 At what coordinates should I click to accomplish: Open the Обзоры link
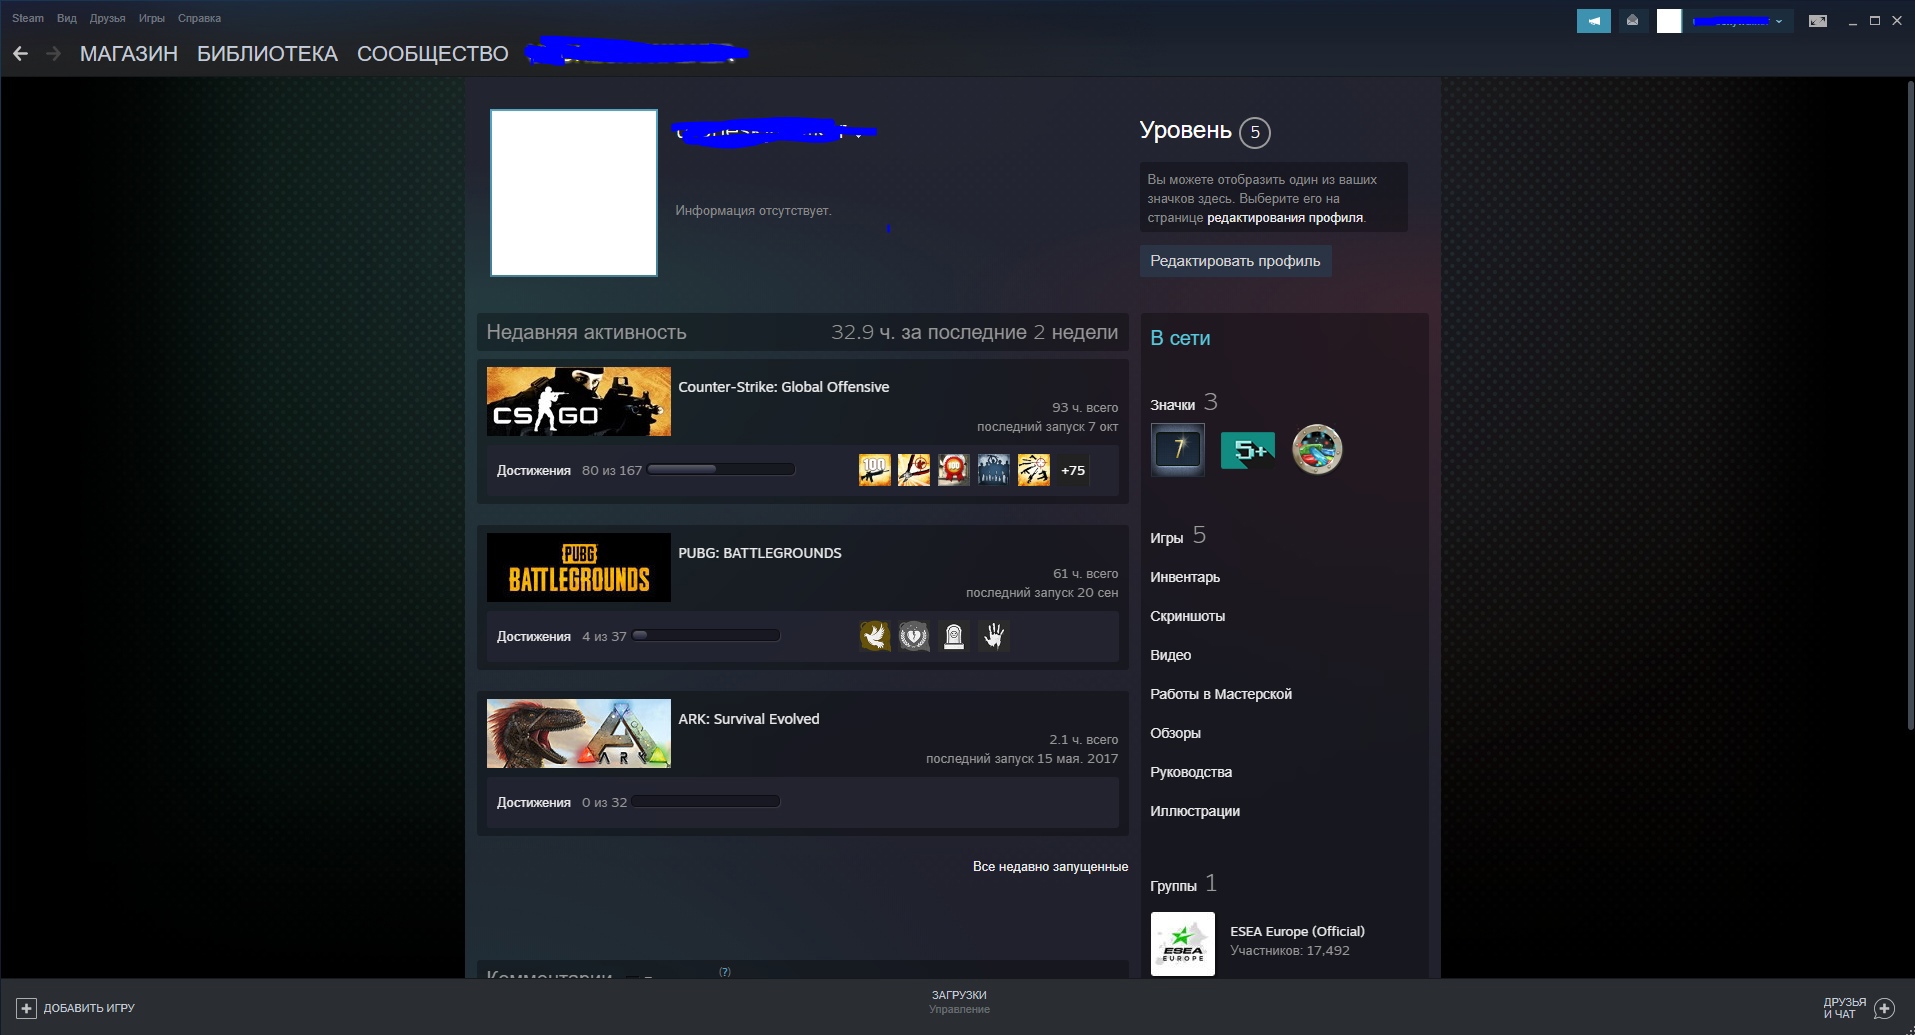click(1175, 733)
